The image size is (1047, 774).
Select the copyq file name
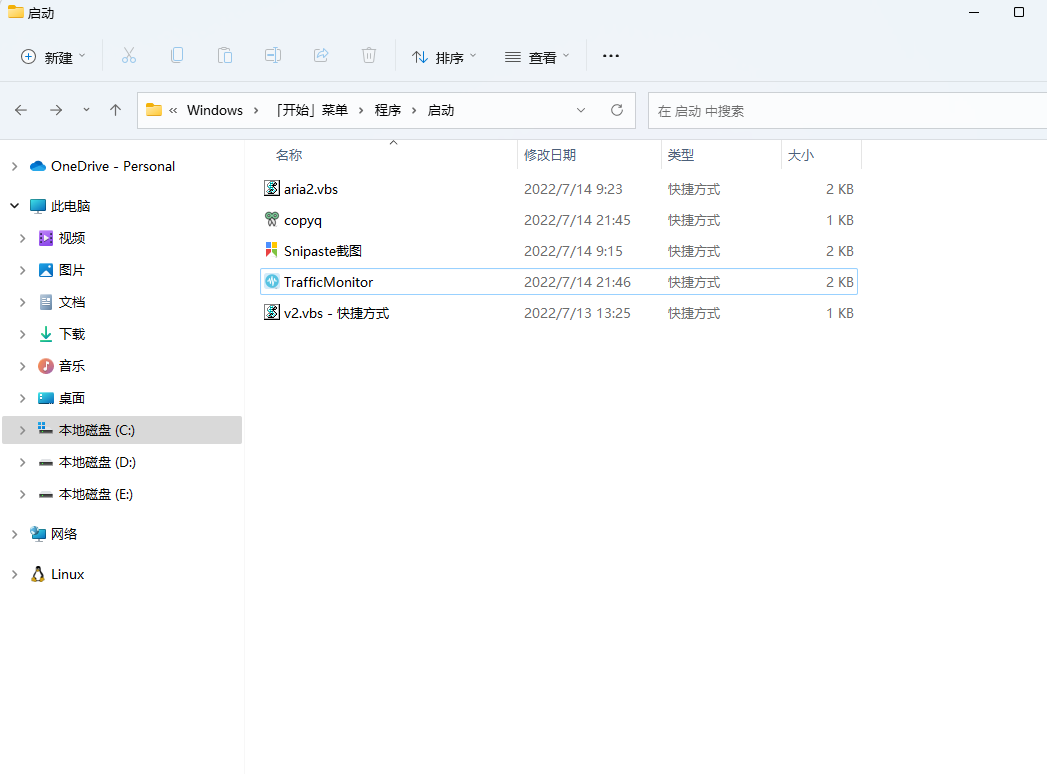coord(302,220)
